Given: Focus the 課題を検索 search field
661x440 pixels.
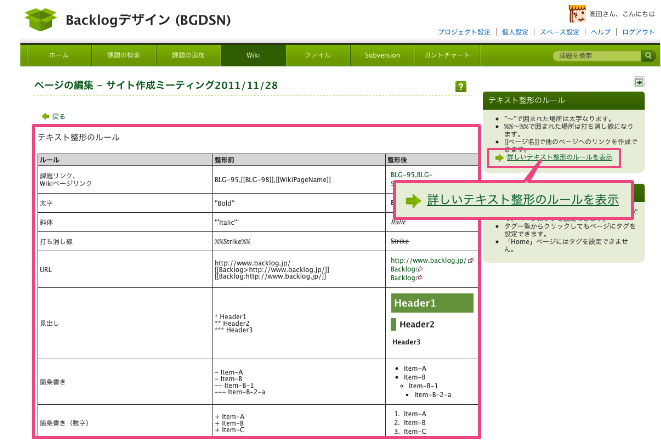Looking at the screenshot, I should coord(598,56).
